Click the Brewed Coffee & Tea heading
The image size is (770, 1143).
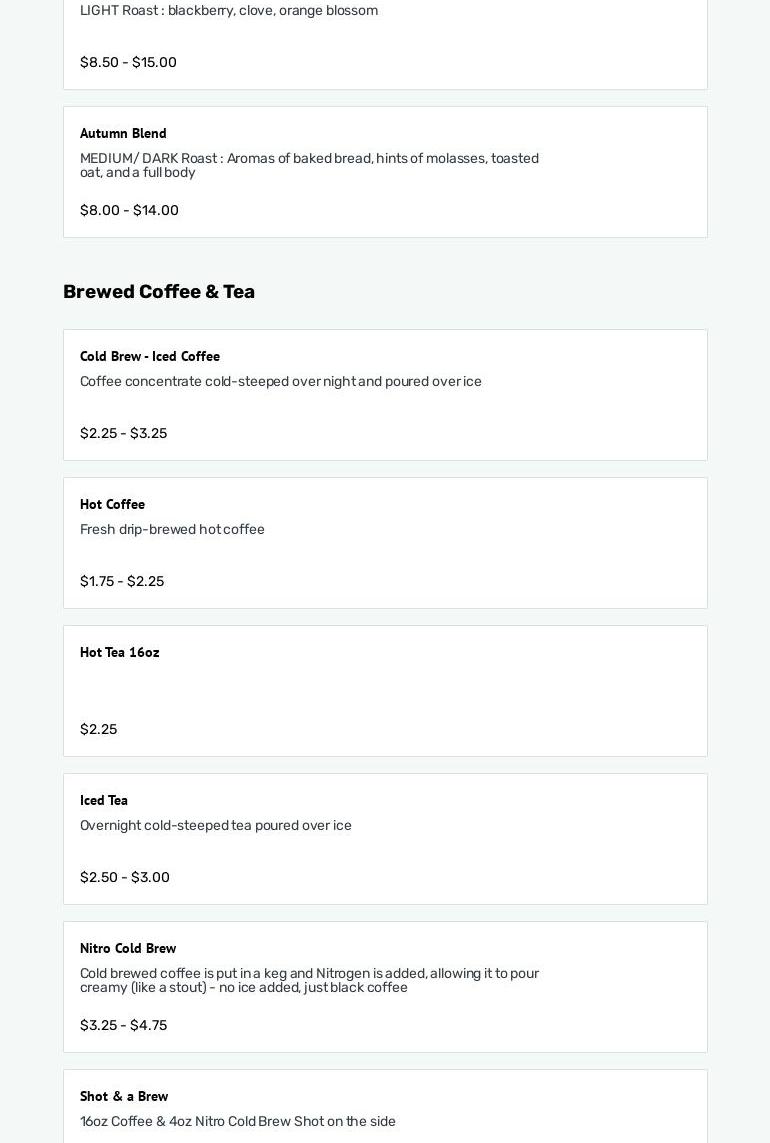(x=159, y=292)
